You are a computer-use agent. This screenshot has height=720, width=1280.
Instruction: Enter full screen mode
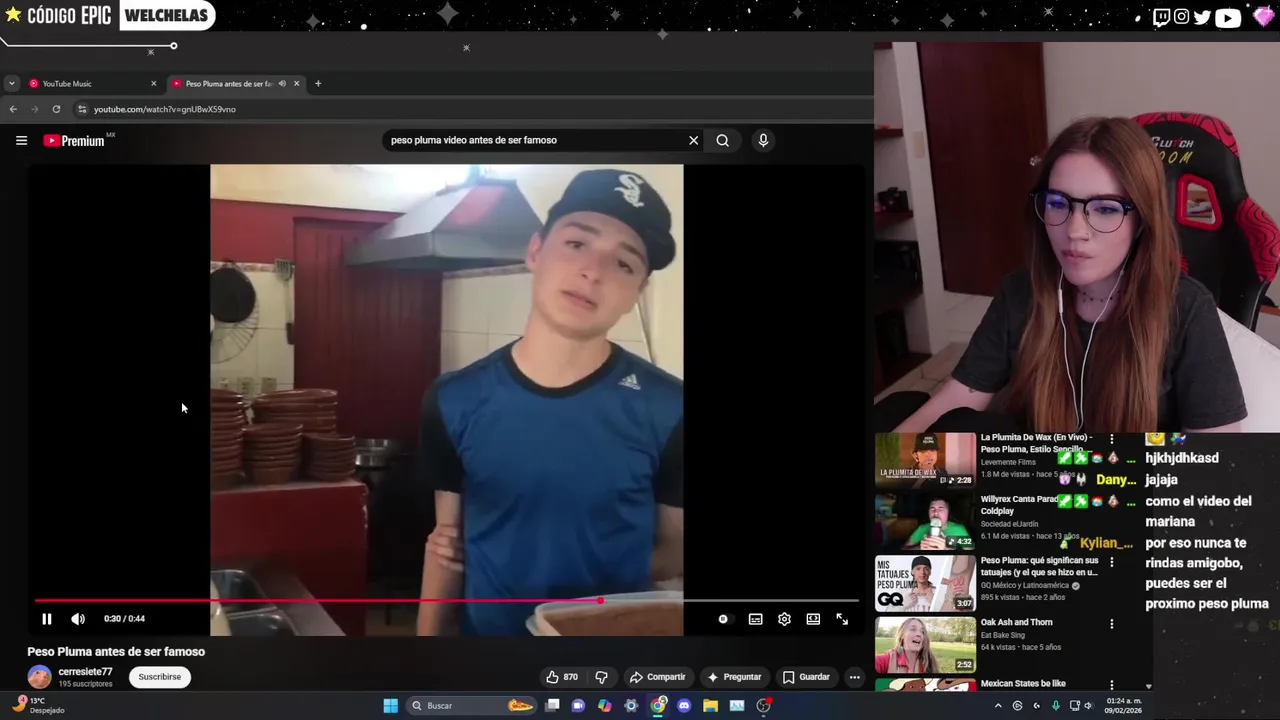click(x=842, y=619)
